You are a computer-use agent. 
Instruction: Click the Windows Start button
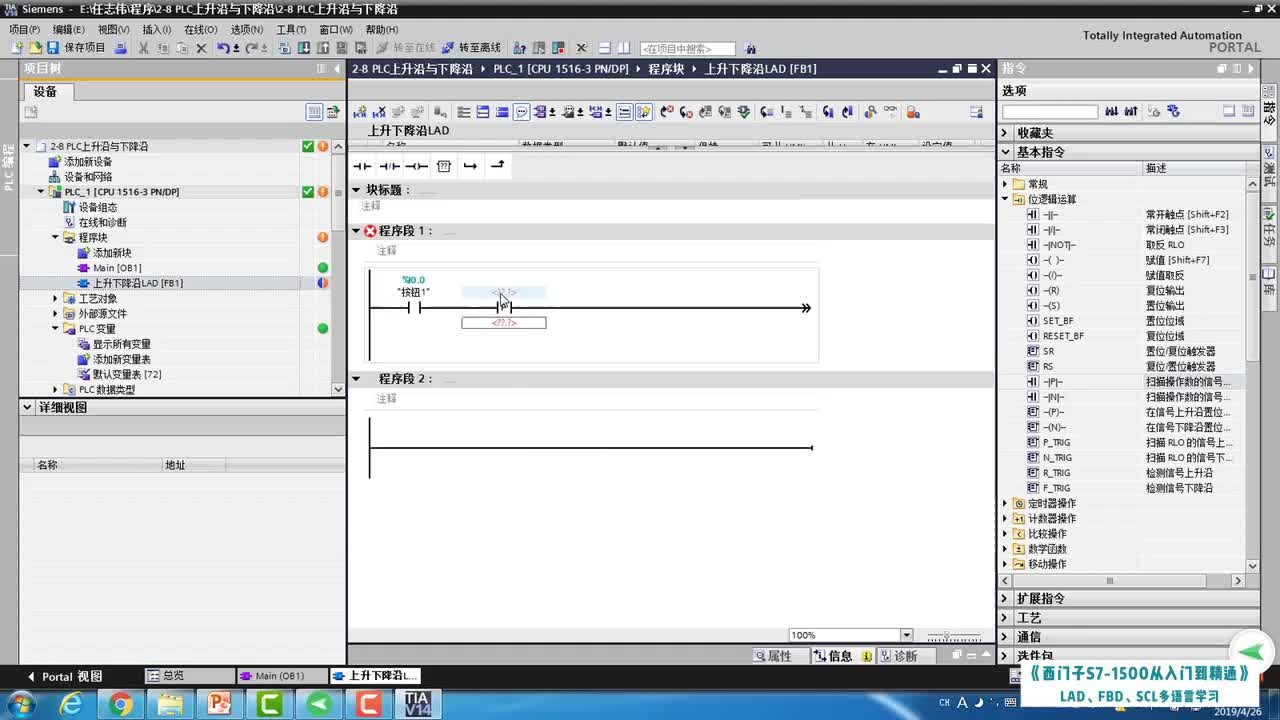click(x=19, y=704)
